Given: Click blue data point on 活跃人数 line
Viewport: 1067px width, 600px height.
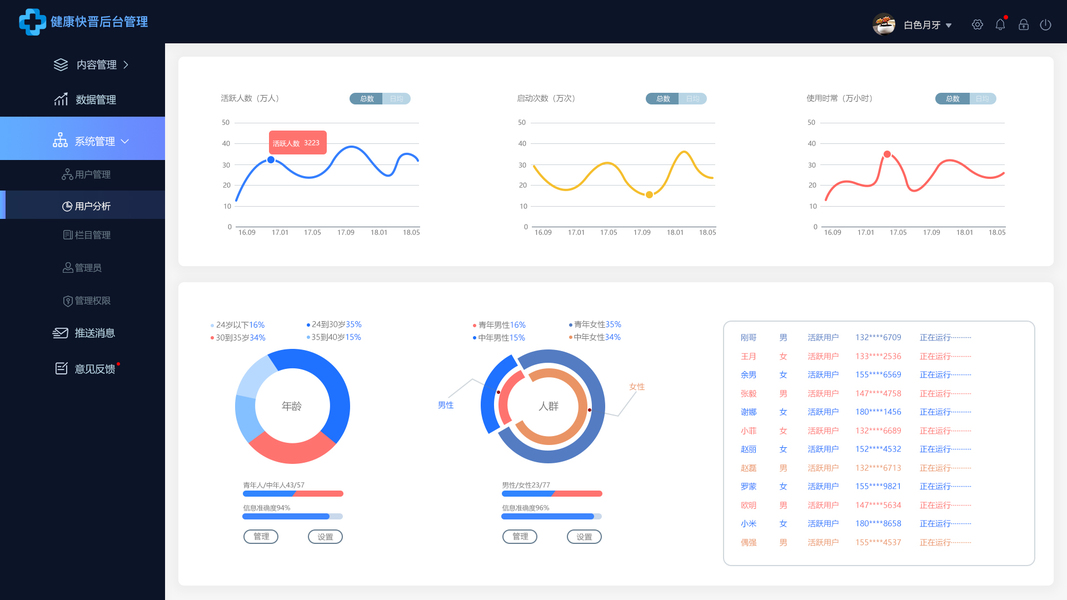Looking at the screenshot, I should click(271, 160).
